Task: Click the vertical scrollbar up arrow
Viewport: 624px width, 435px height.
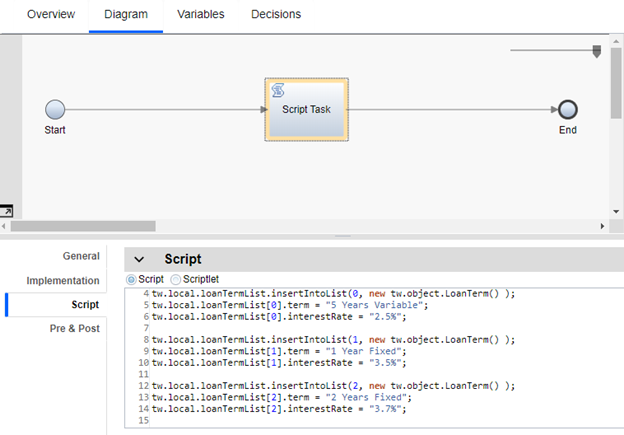Action: tap(615, 40)
